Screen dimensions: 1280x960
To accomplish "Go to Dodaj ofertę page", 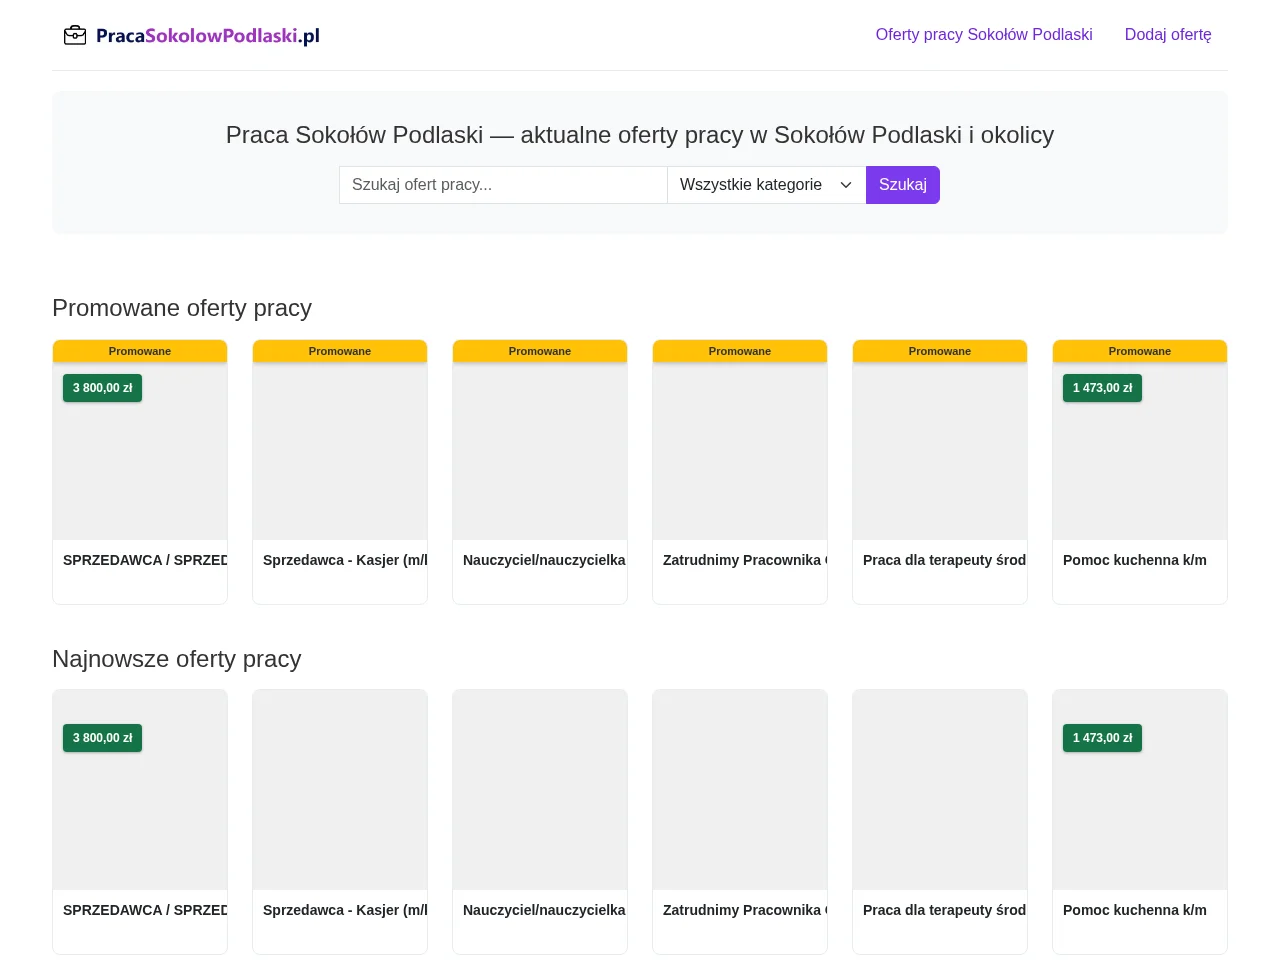I will [x=1168, y=35].
